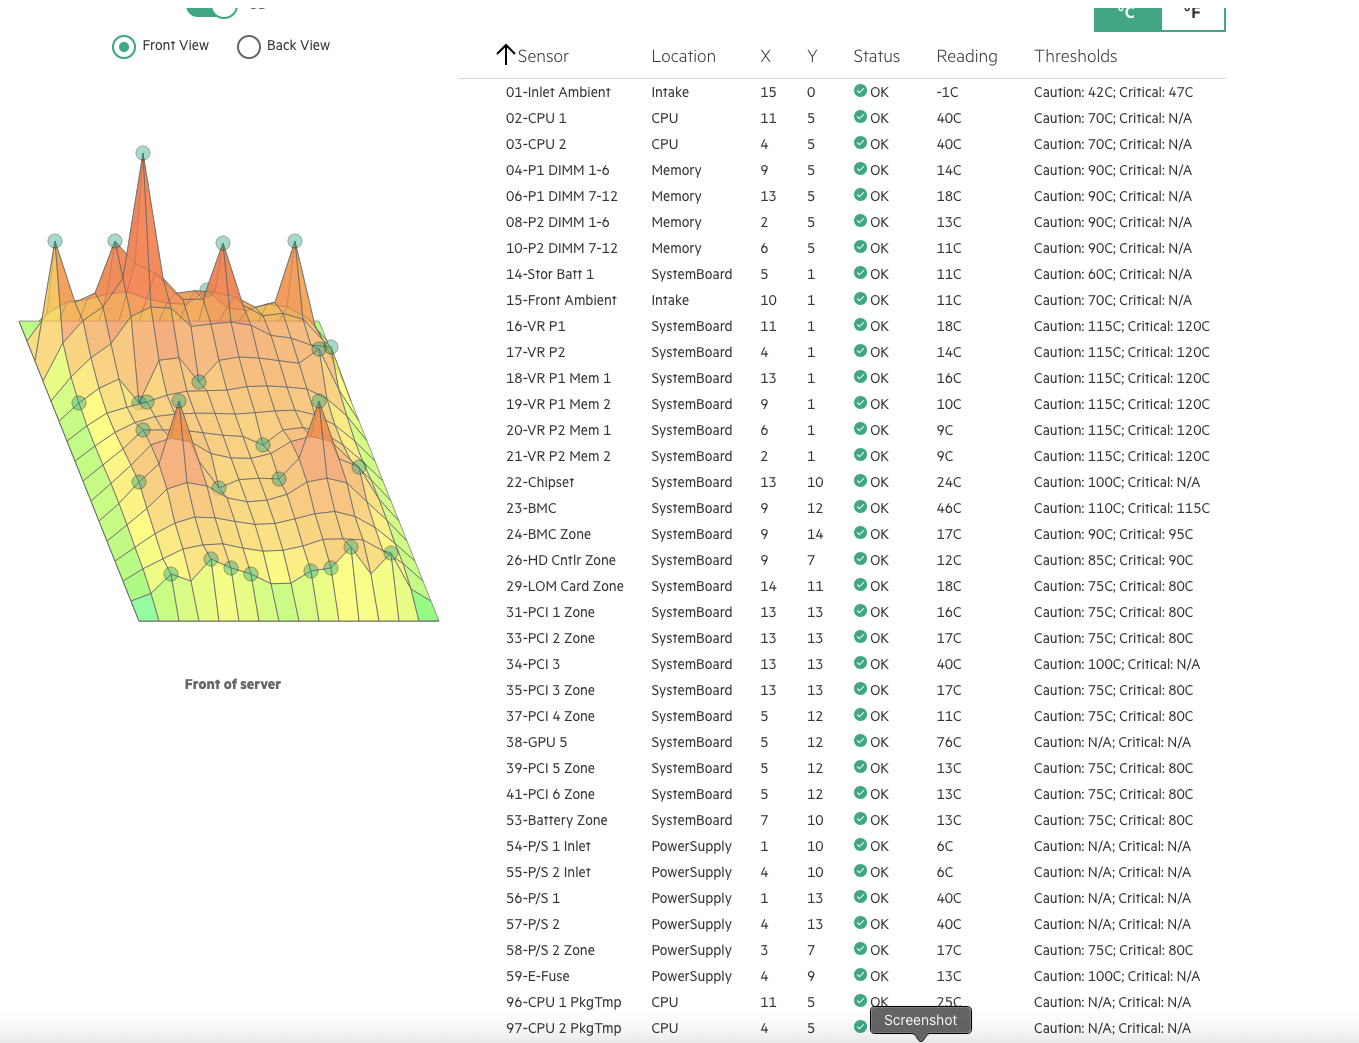Click the topmost peak sensor dot in the 3D graph

click(143, 153)
